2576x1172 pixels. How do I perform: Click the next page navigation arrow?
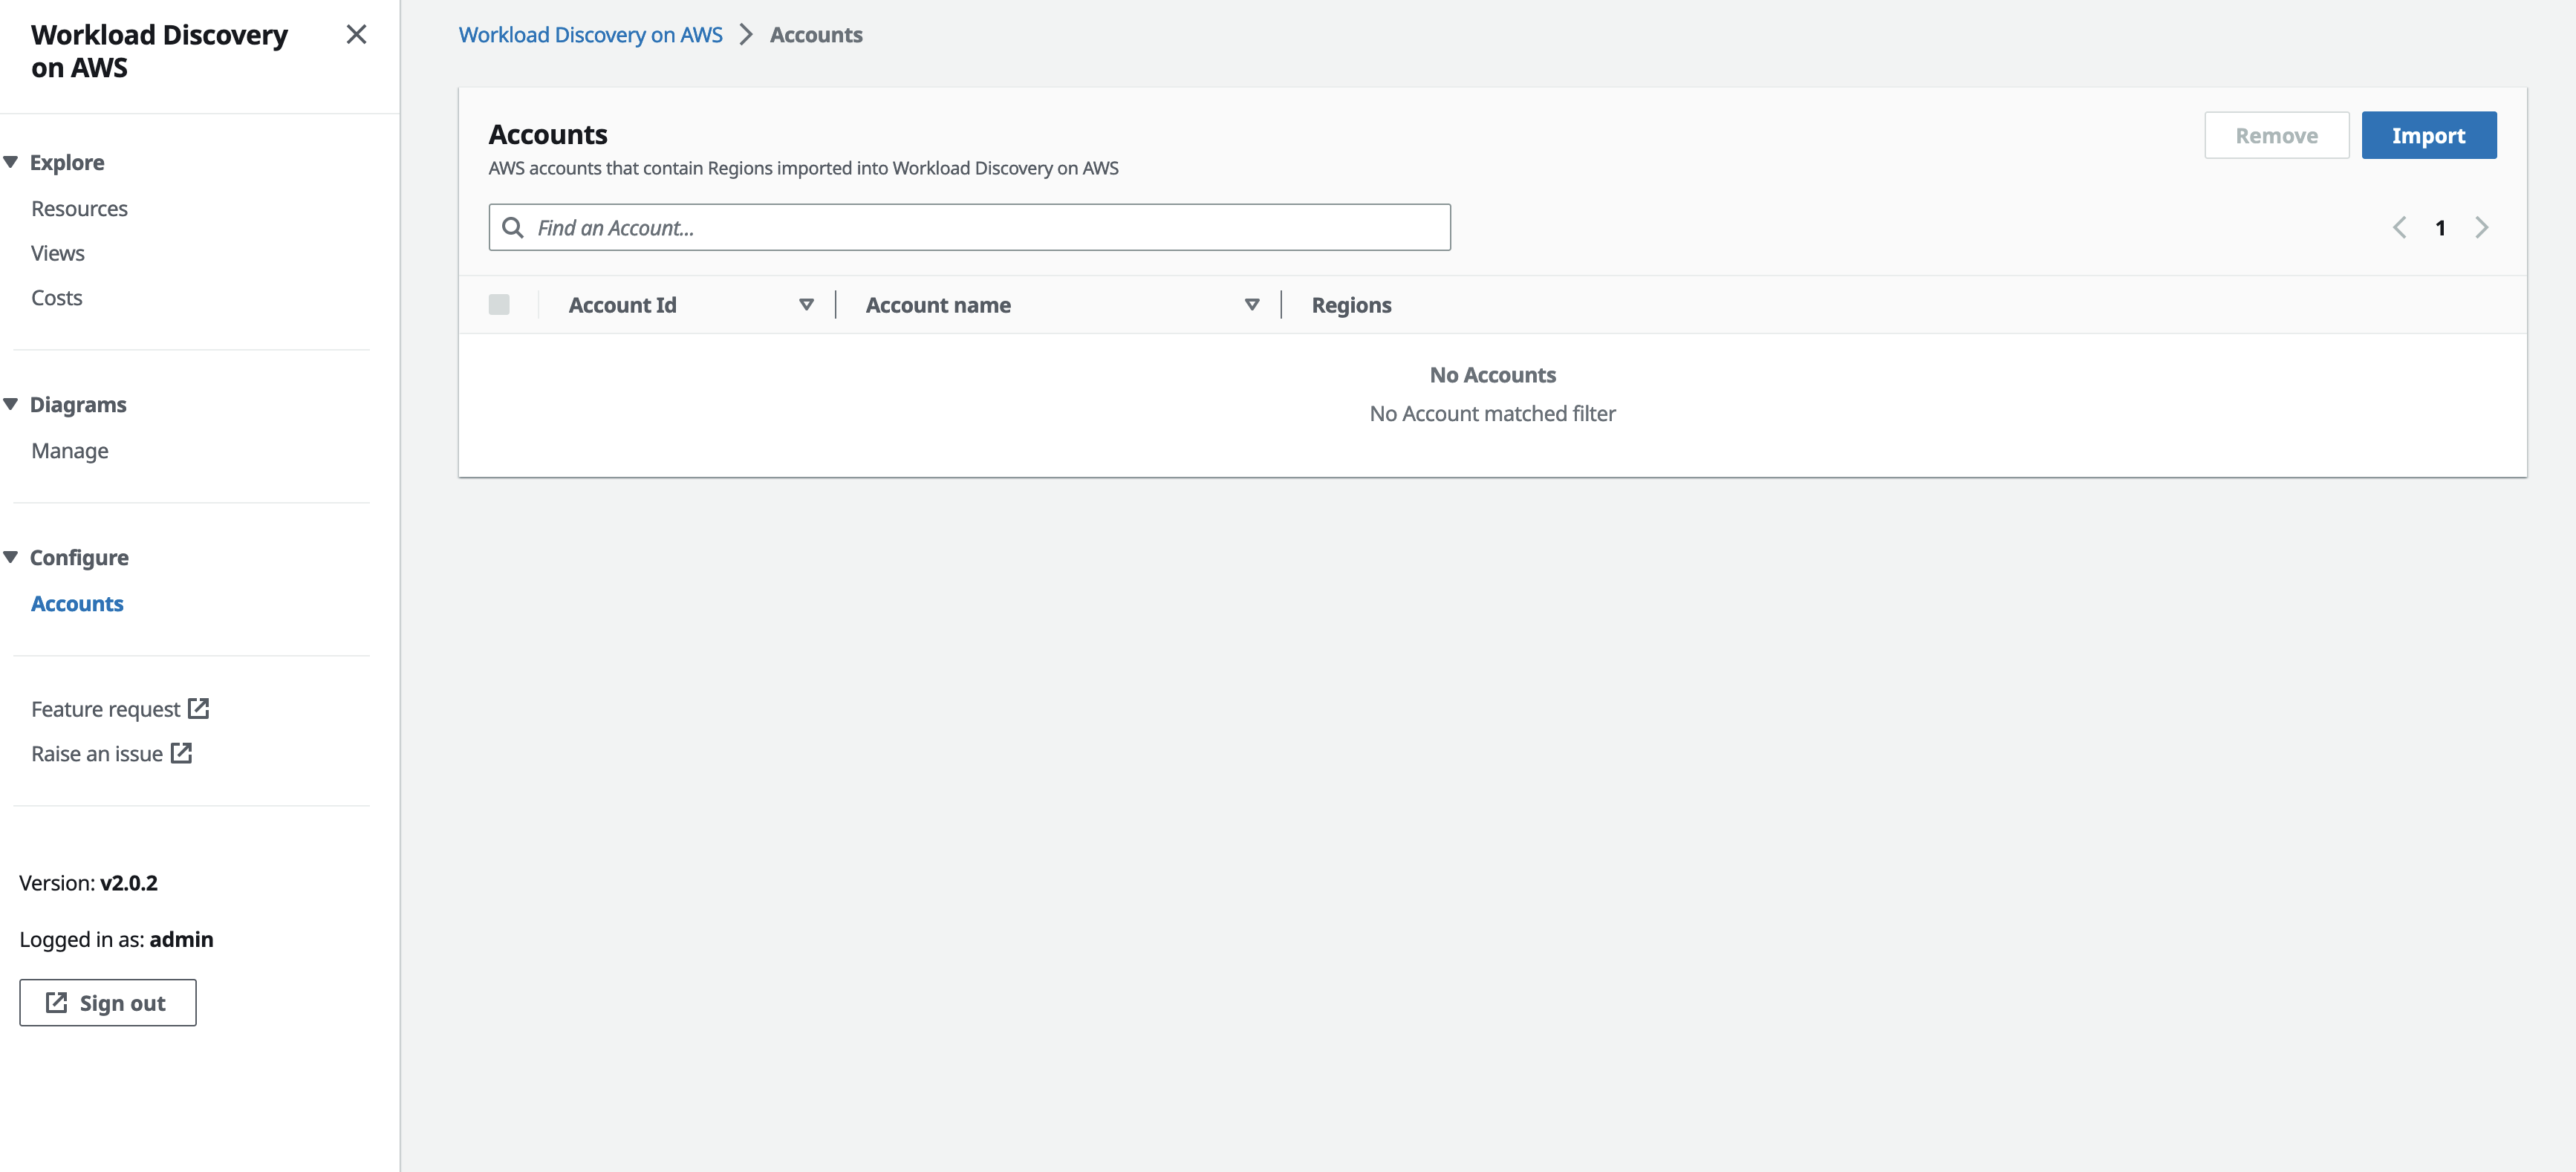coord(2481,227)
